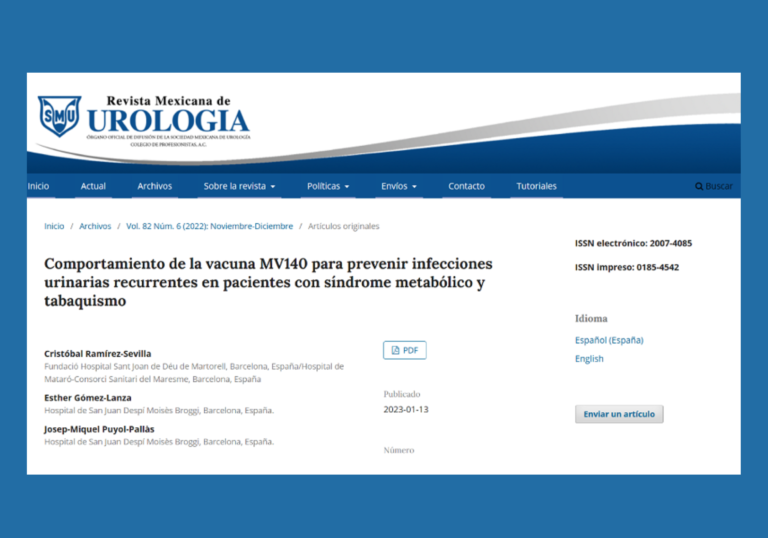Open the Actual menu item
The image size is (768, 538).
click(x=93, y=186)
